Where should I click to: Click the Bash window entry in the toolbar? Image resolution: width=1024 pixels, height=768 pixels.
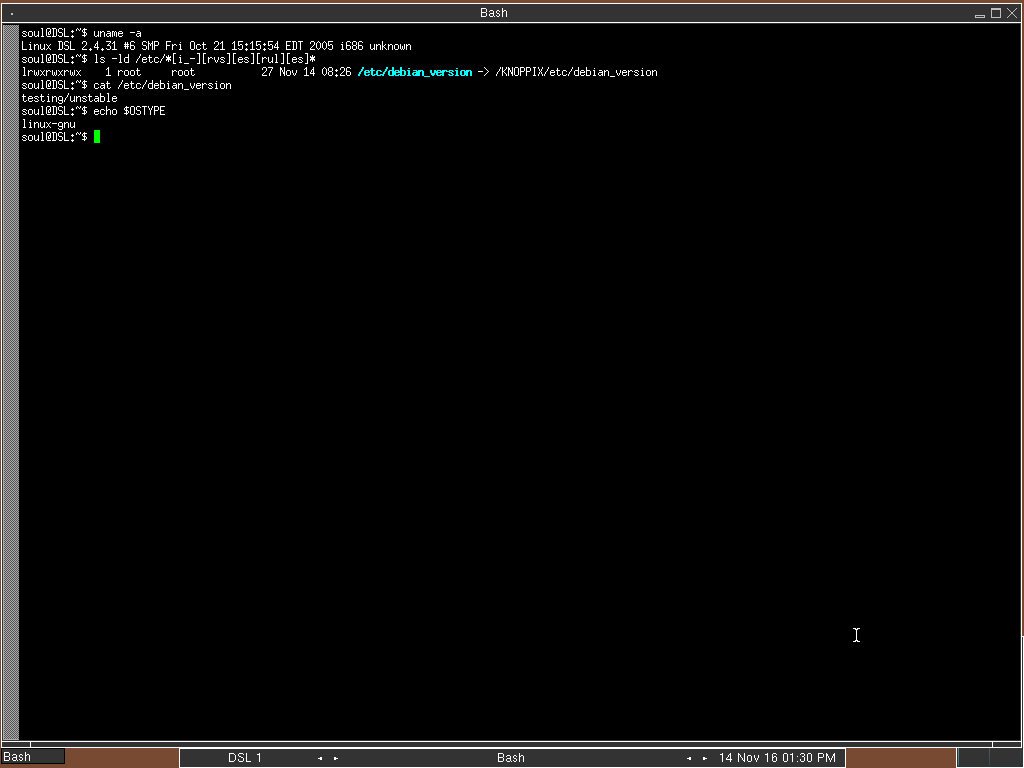[511, 758]
